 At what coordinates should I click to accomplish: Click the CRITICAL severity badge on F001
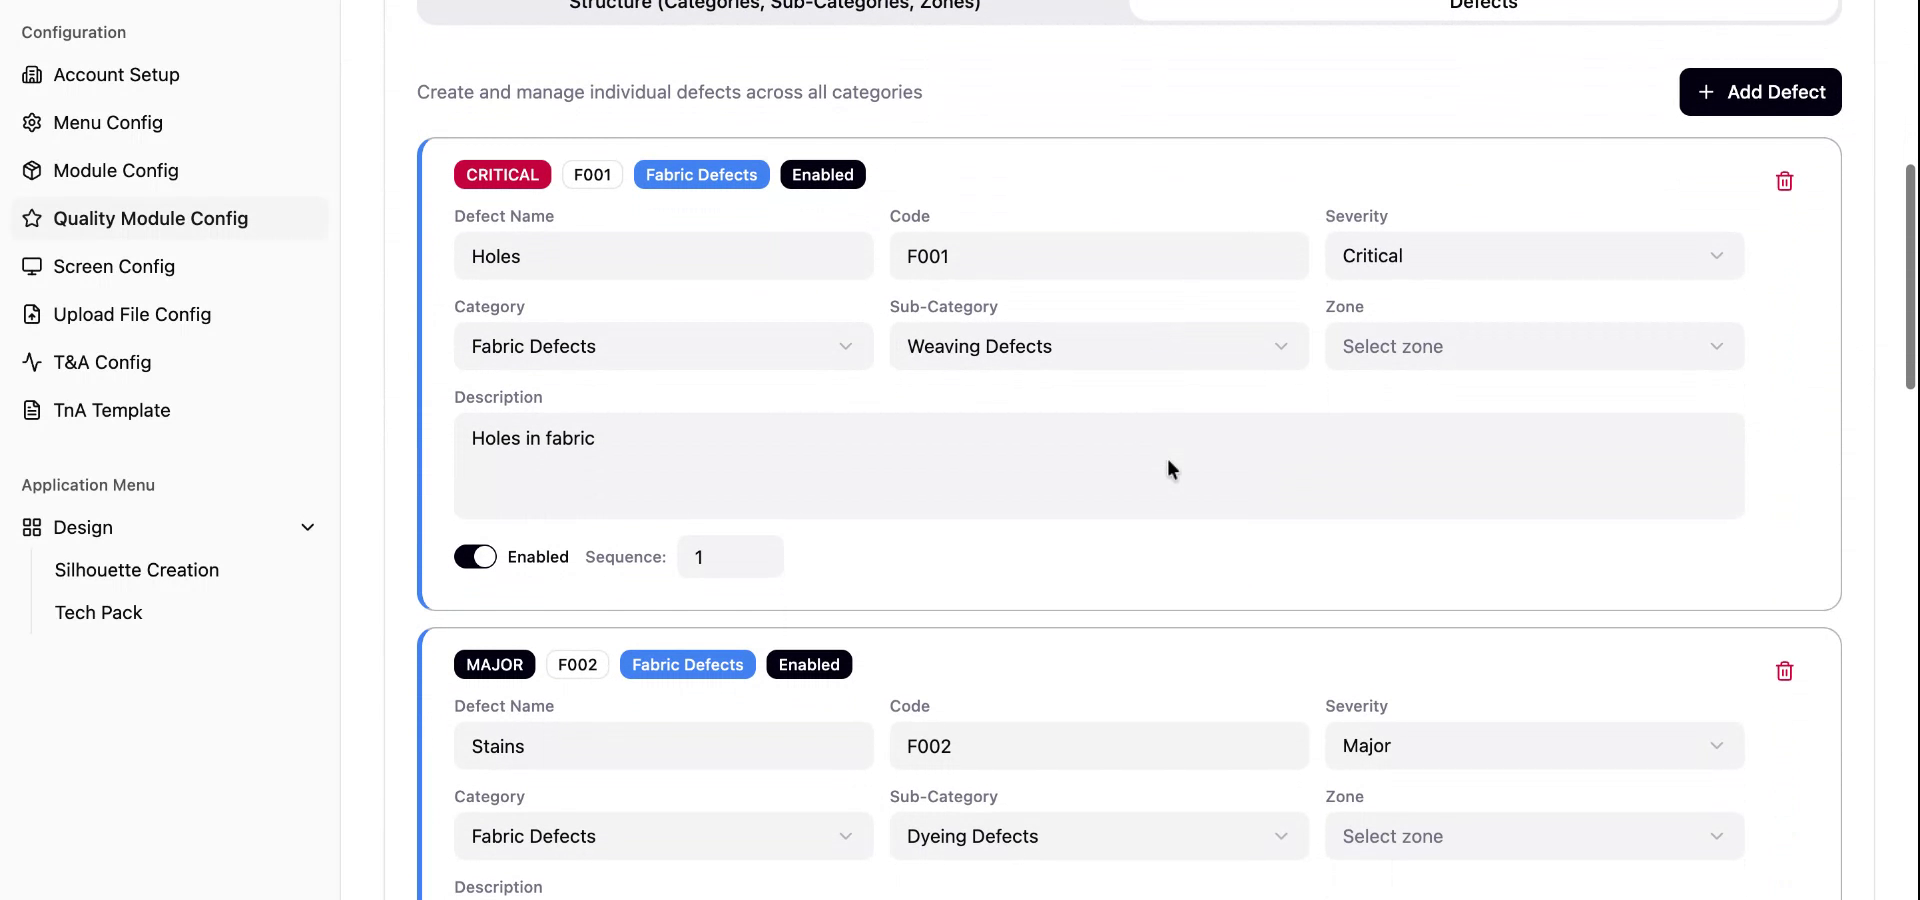pos(501,174)
